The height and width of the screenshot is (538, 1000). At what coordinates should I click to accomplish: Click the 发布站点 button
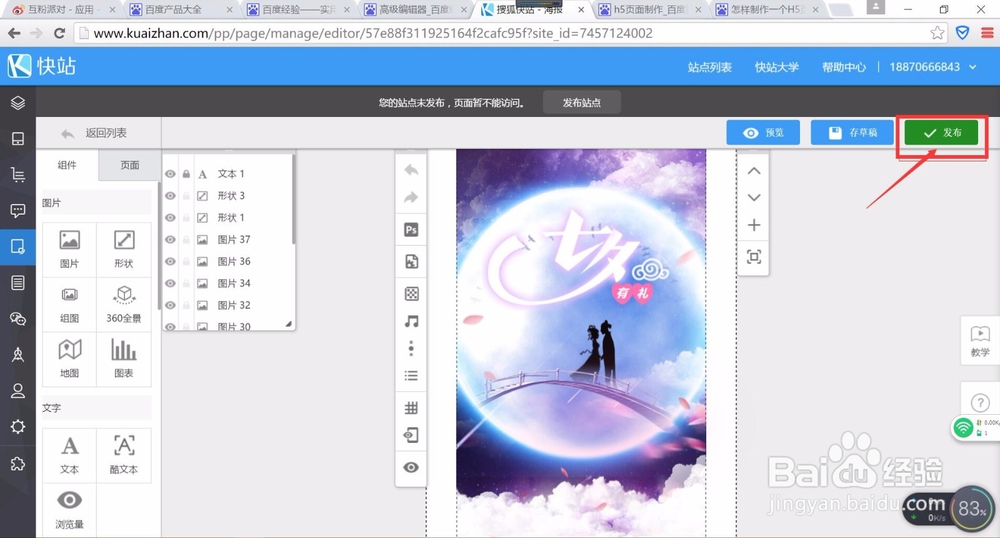pyautogui.click(x=582, y=103)
